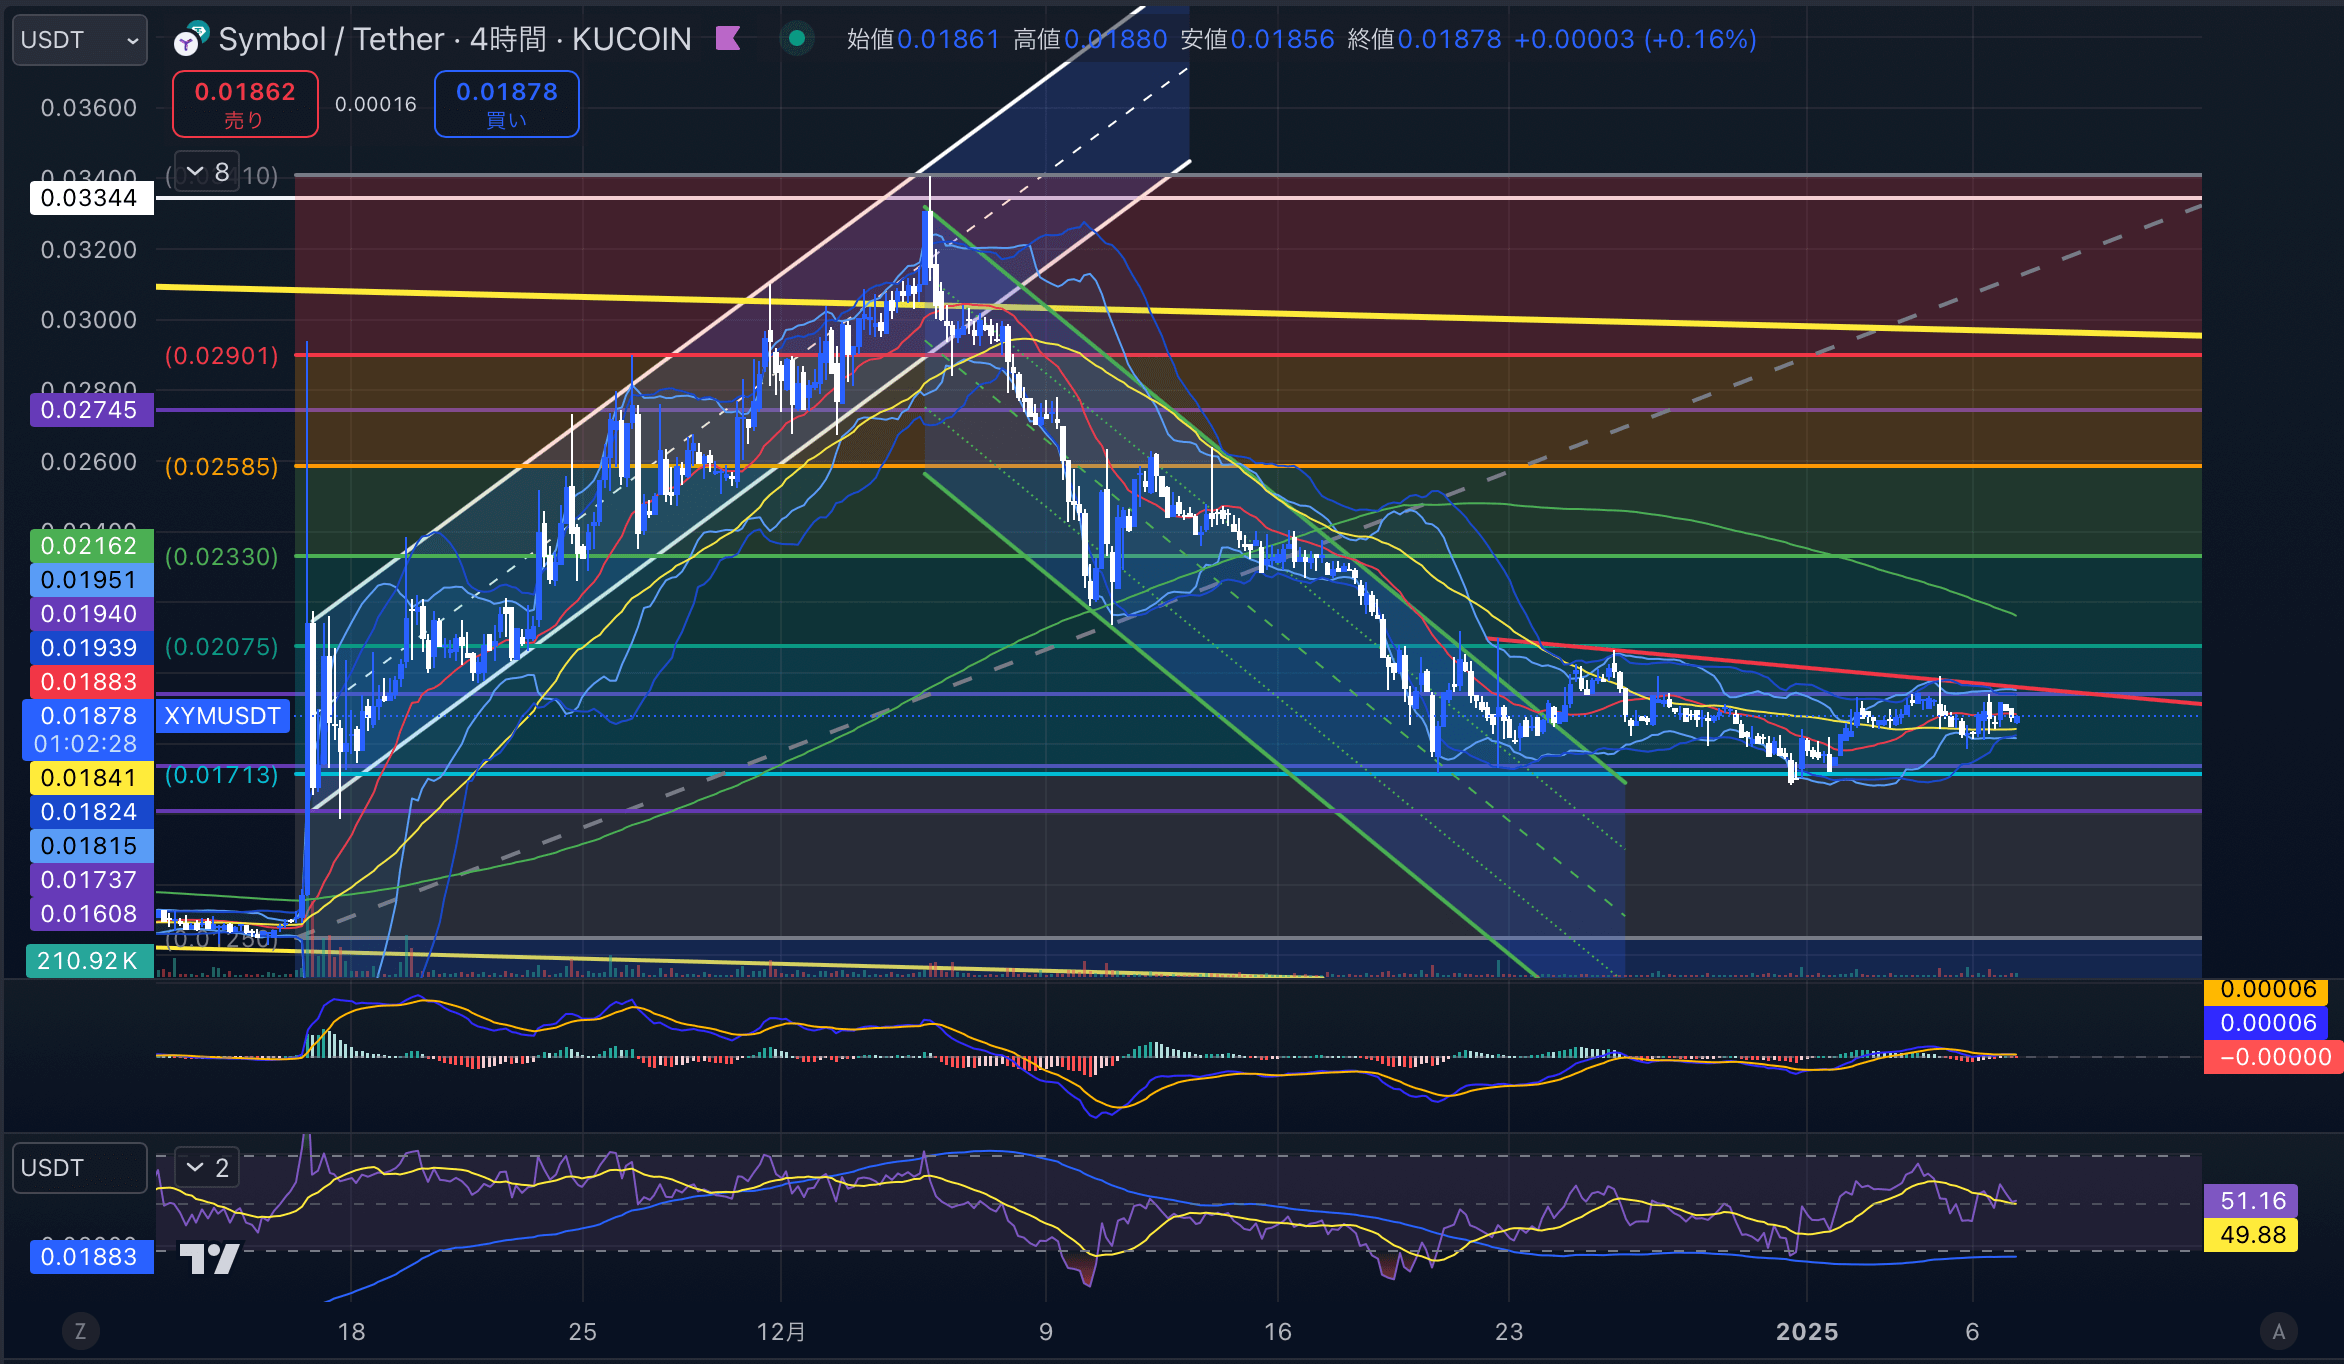The width and height of the screenshot is (2344, 1364).
Task: Open the Symbol / Tether symbol title
Action: 455,39
